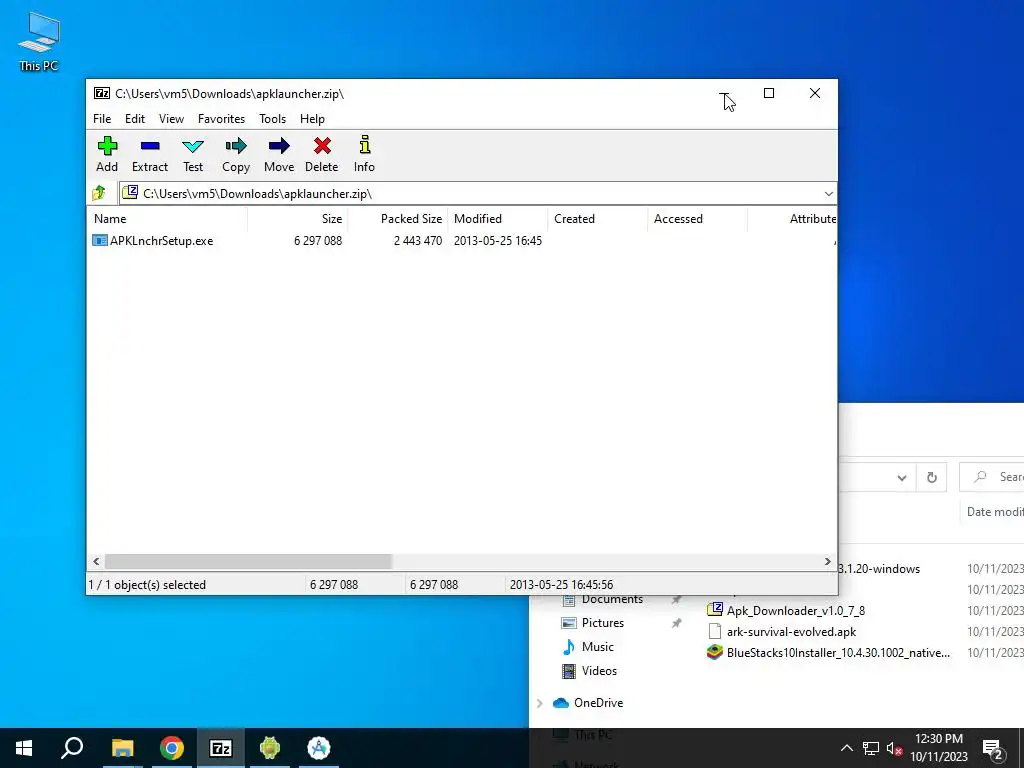Open the Info toolbar button

[364, 154]
